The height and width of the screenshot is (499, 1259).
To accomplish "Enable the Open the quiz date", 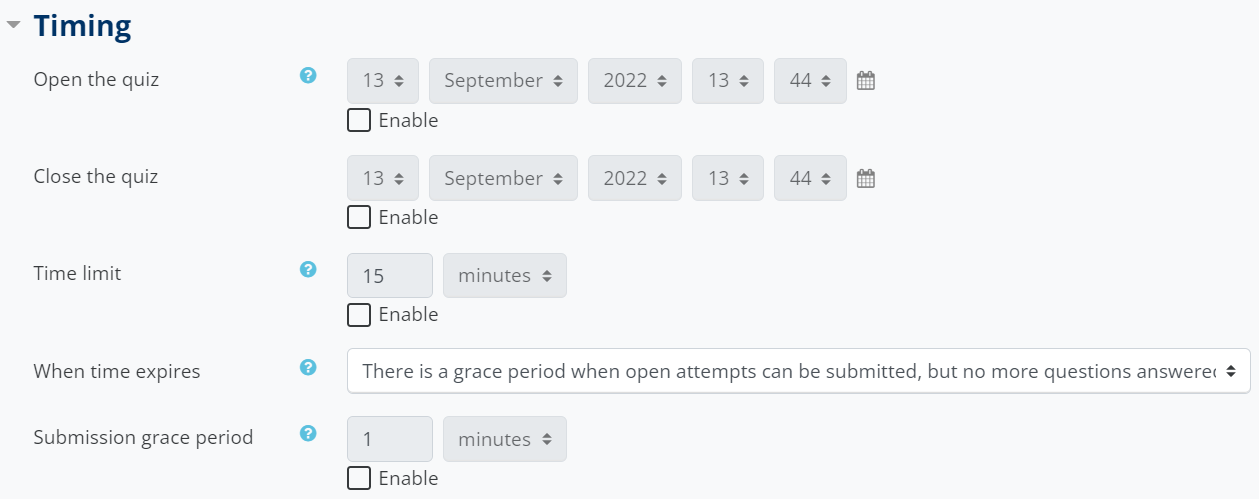I will pos(358,120).
